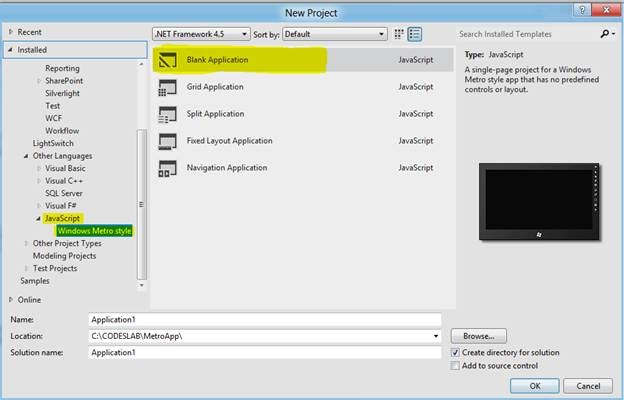The image size is (624, 400).
Task: Click the search magnifier icon
Action: click(604, 34)
